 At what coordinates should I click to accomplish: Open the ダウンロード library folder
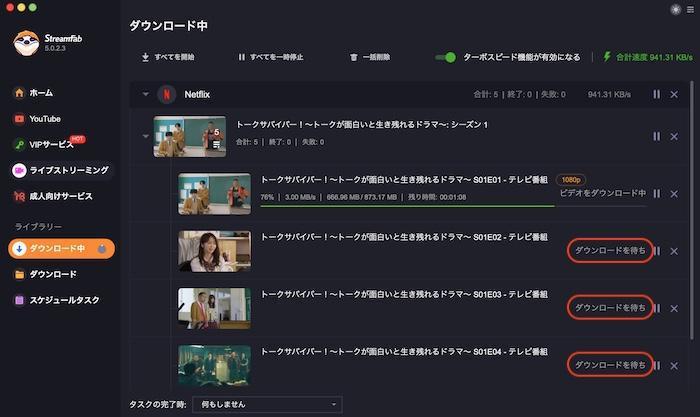click(x=45, y=274)
